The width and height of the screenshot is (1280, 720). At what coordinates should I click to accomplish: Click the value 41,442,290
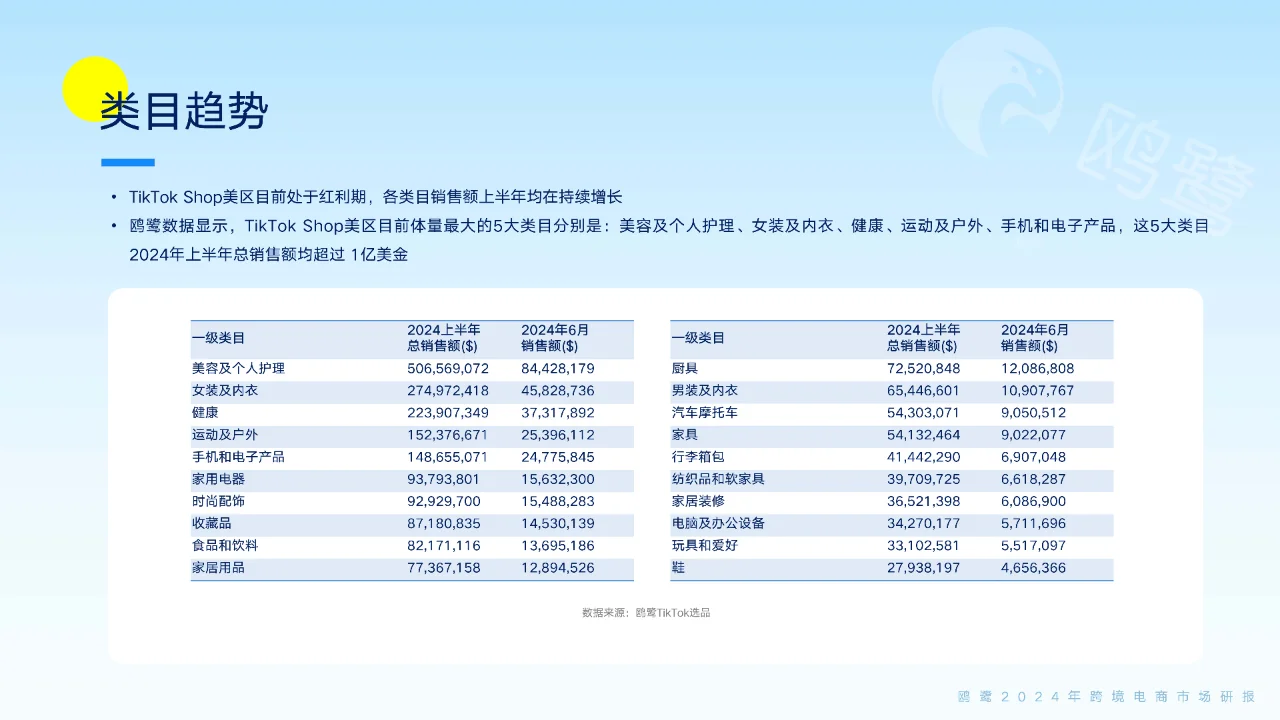pyautogui.click(x=924, y=457)
